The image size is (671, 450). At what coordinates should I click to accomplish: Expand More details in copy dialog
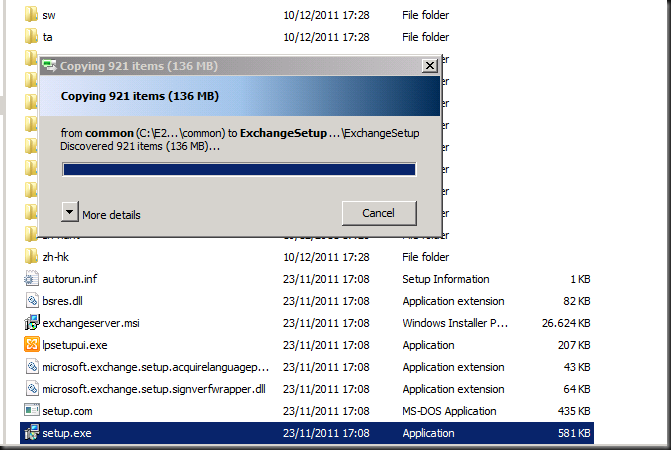pos(69,212)
